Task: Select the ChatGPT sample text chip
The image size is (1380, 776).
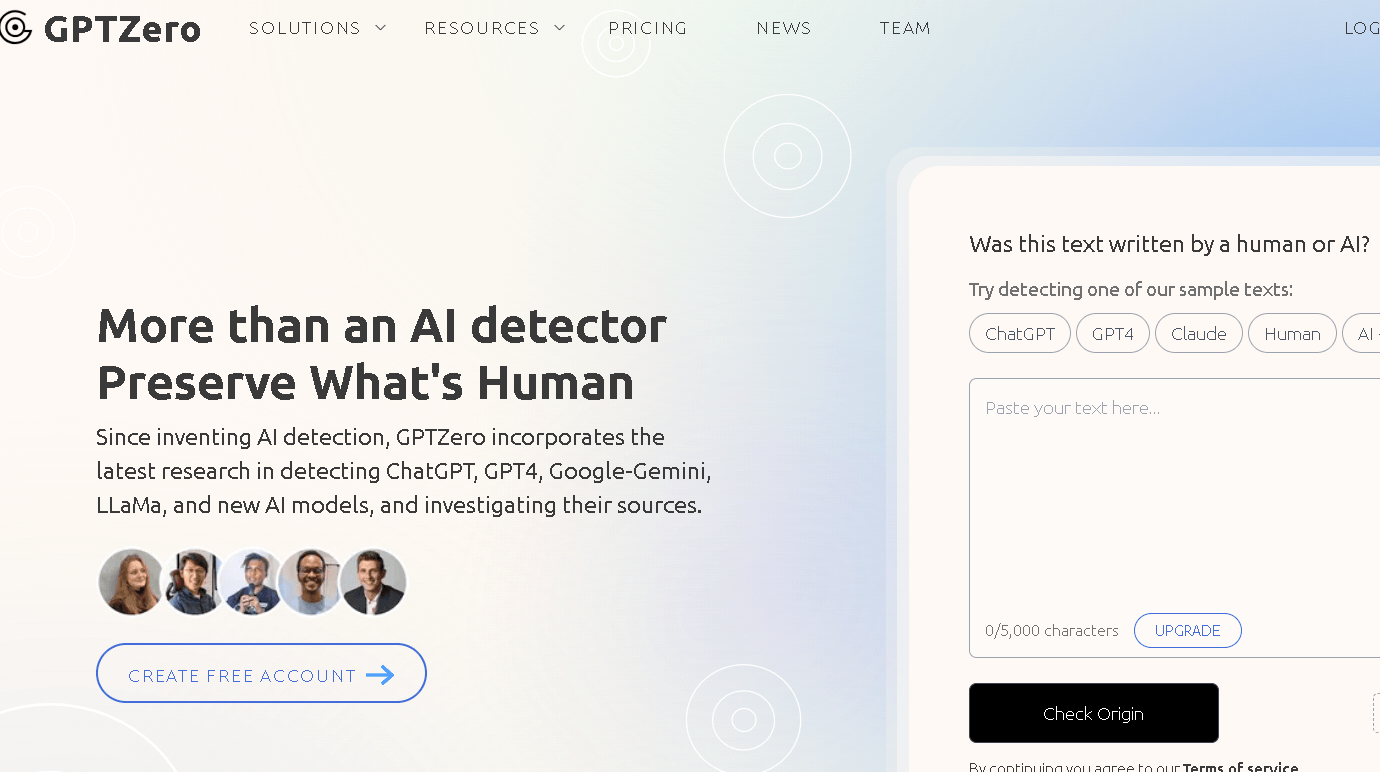Action: click(1019, 334)
